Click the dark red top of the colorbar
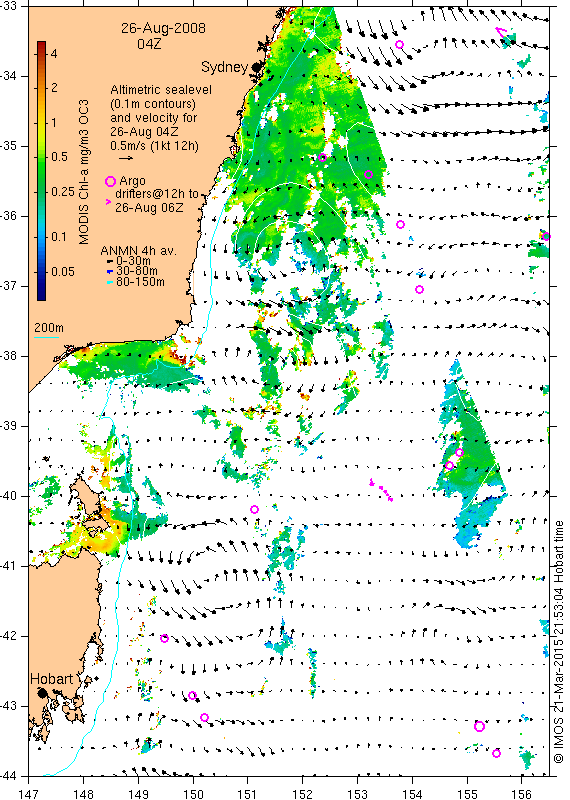The width and height of the screenshot is (570, 800). (42, 44)
